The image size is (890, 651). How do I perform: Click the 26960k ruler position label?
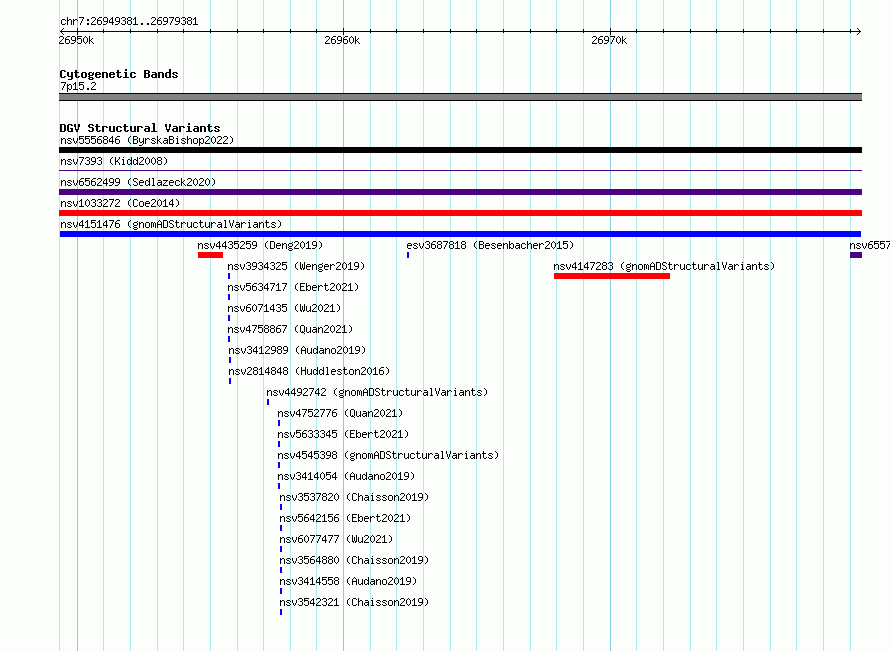pos(342,40)
